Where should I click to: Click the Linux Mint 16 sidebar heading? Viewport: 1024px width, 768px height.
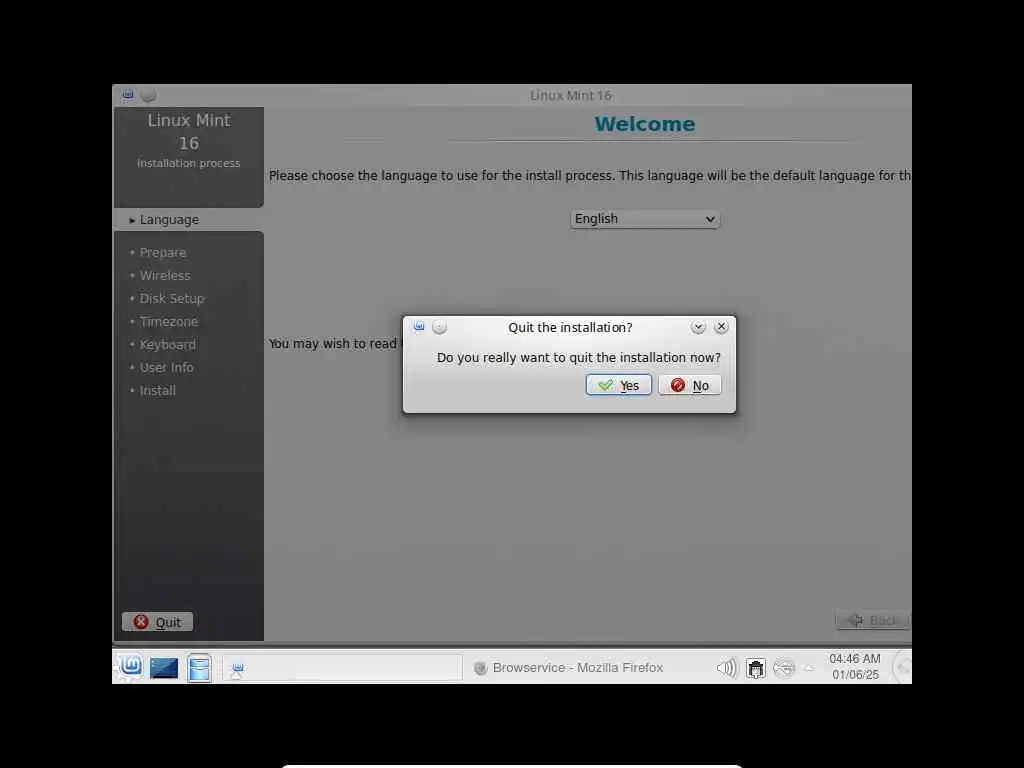[x=189, y=131]
